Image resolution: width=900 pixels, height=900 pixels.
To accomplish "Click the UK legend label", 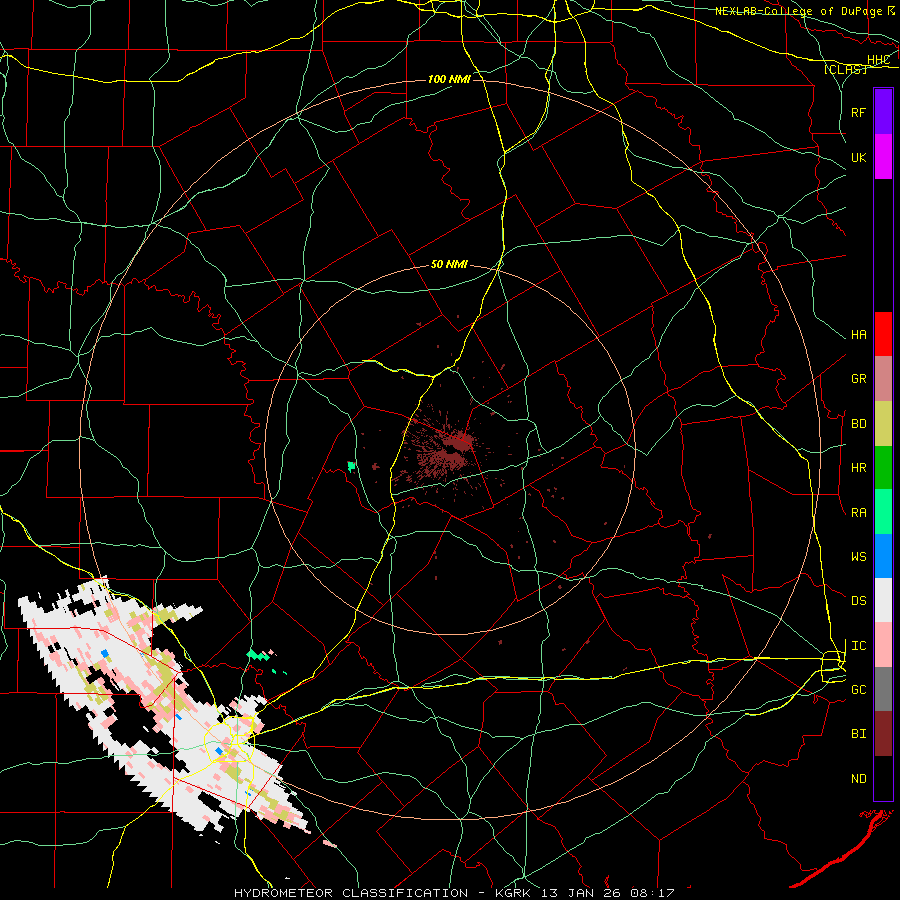I will click(858, 157).
